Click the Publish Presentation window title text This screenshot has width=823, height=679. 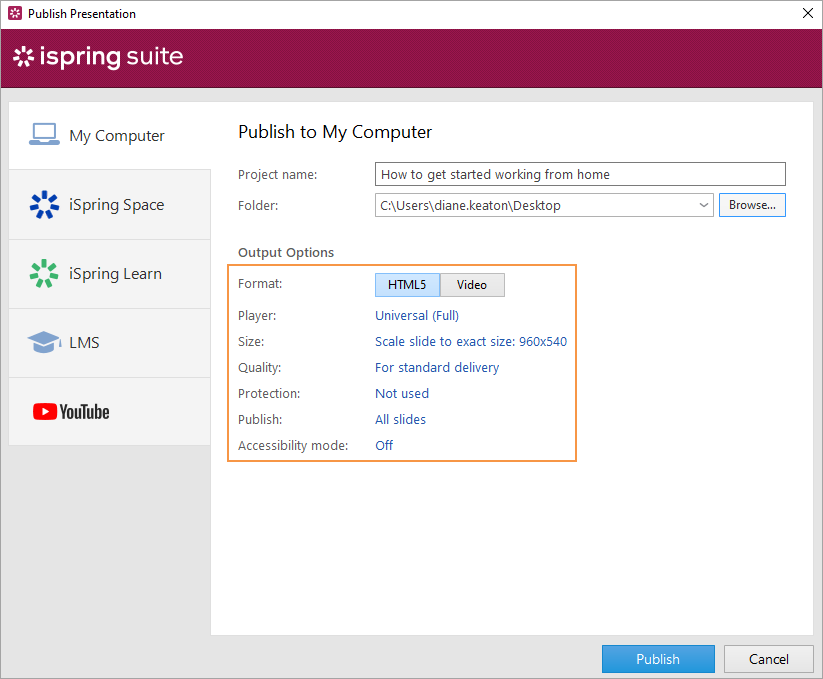pyautogui.click(x=82, y=14)
